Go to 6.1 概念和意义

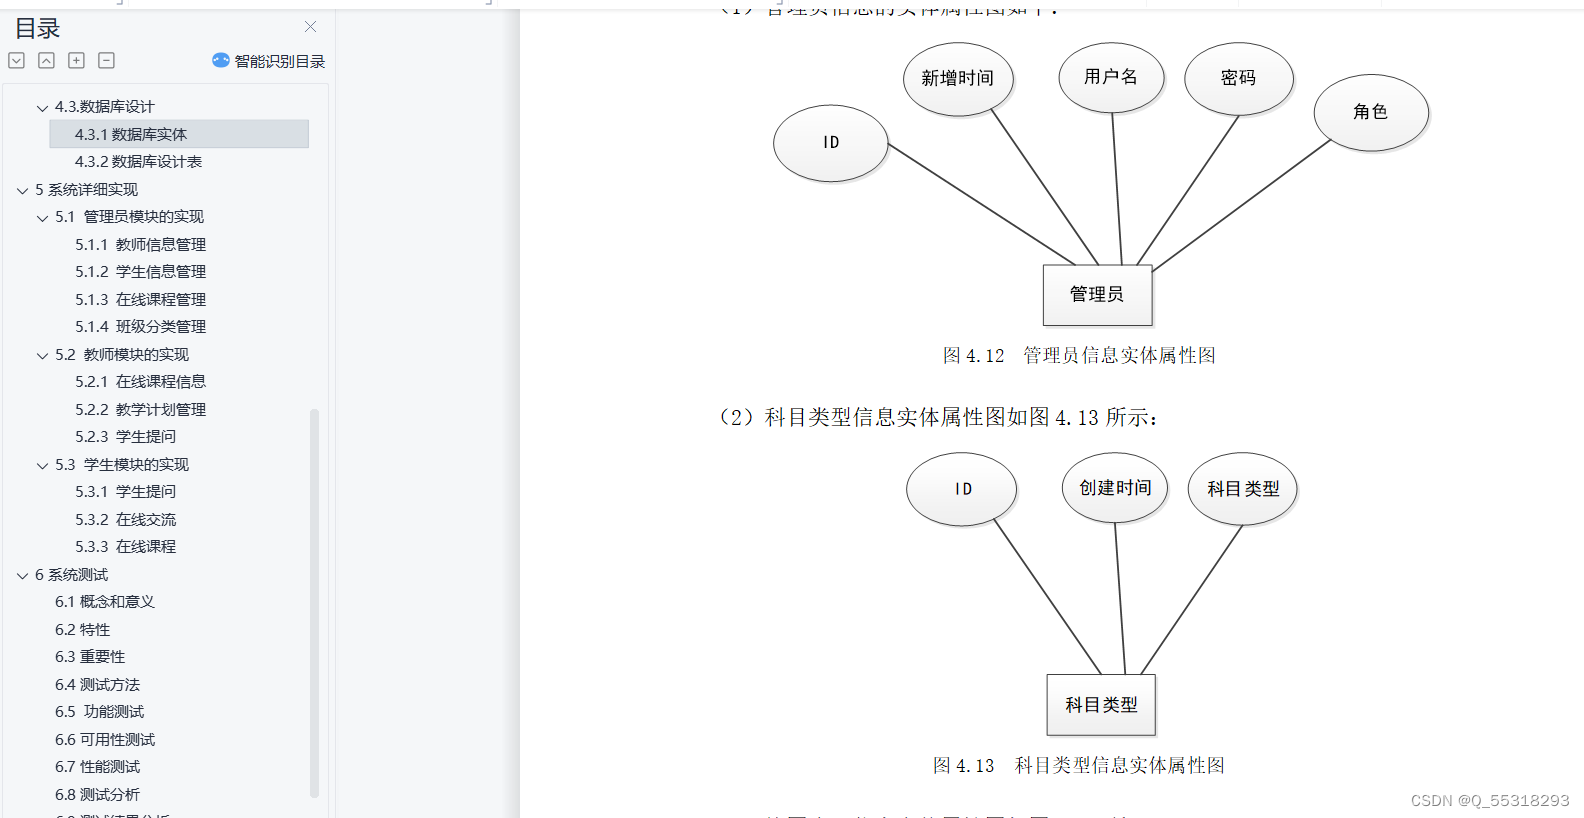105,602
